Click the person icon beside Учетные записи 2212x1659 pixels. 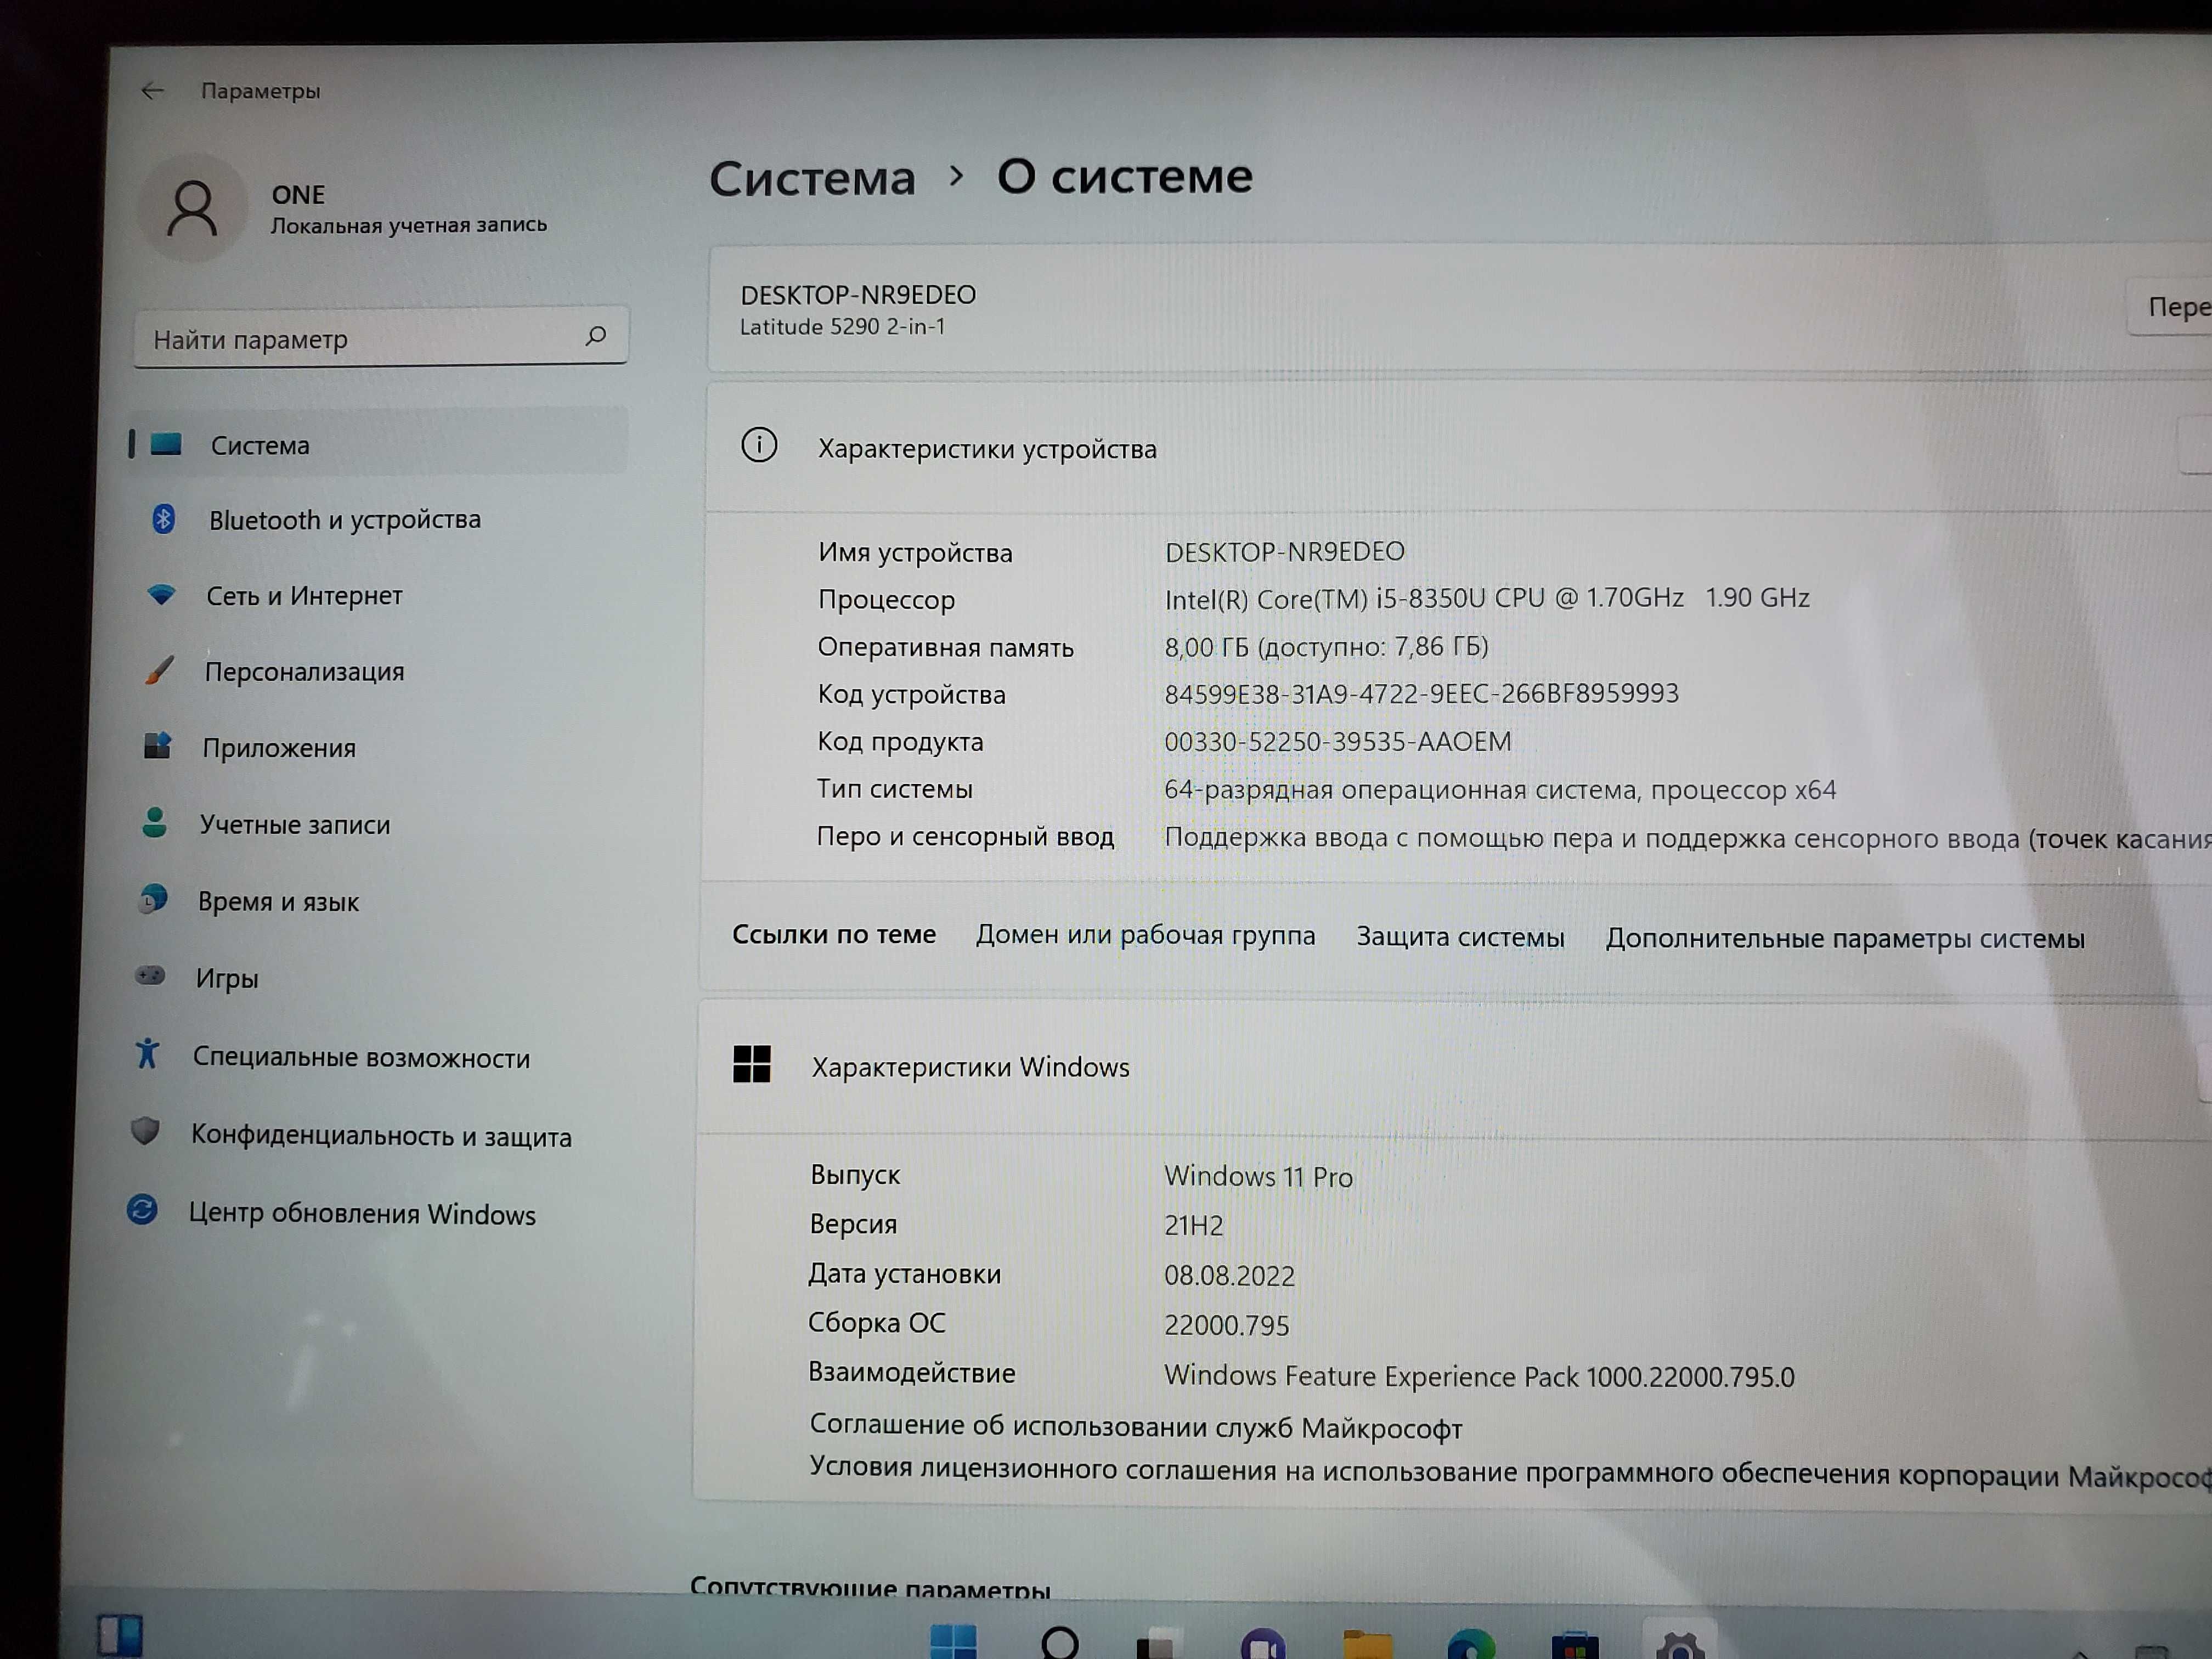155,822
